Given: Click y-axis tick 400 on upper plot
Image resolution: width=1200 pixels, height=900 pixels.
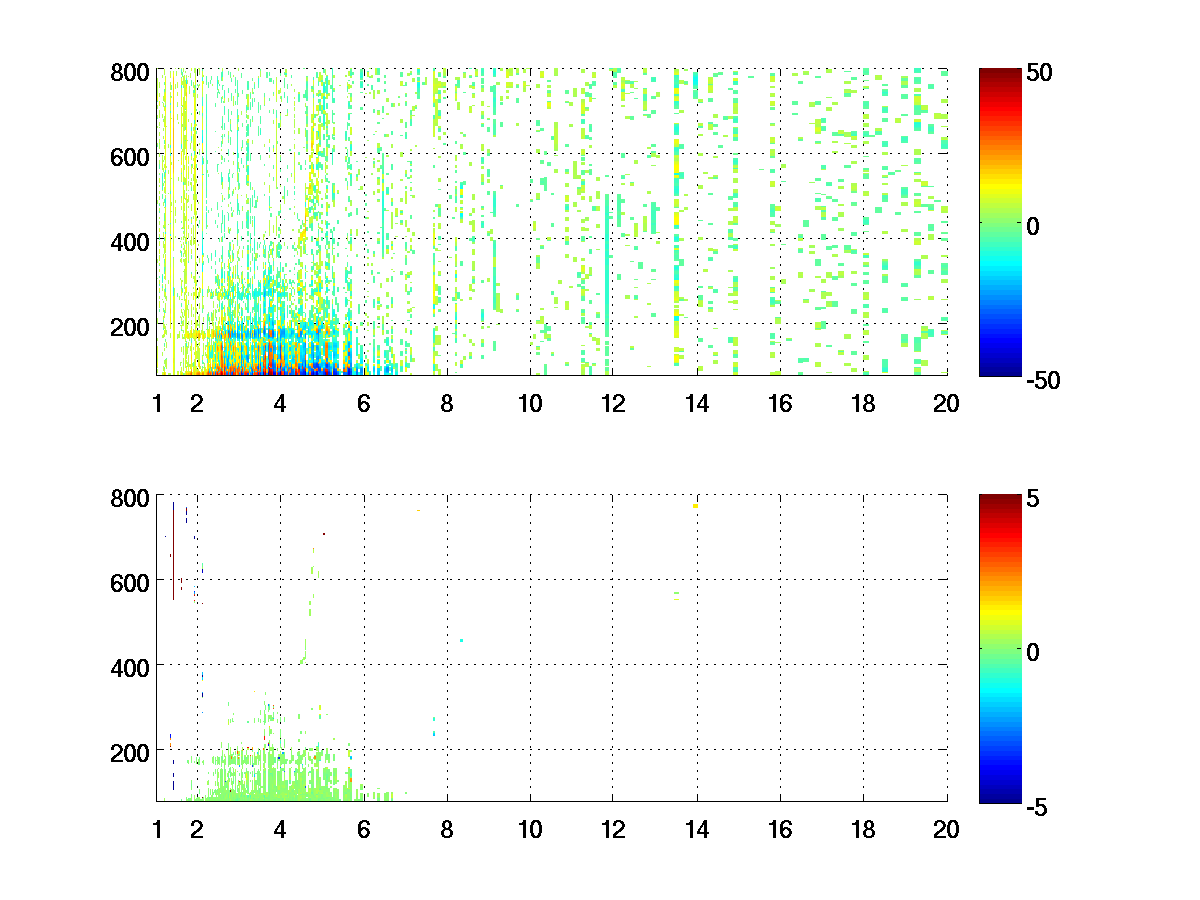Looking at the screenshot, I should click(x=130, y=241).
